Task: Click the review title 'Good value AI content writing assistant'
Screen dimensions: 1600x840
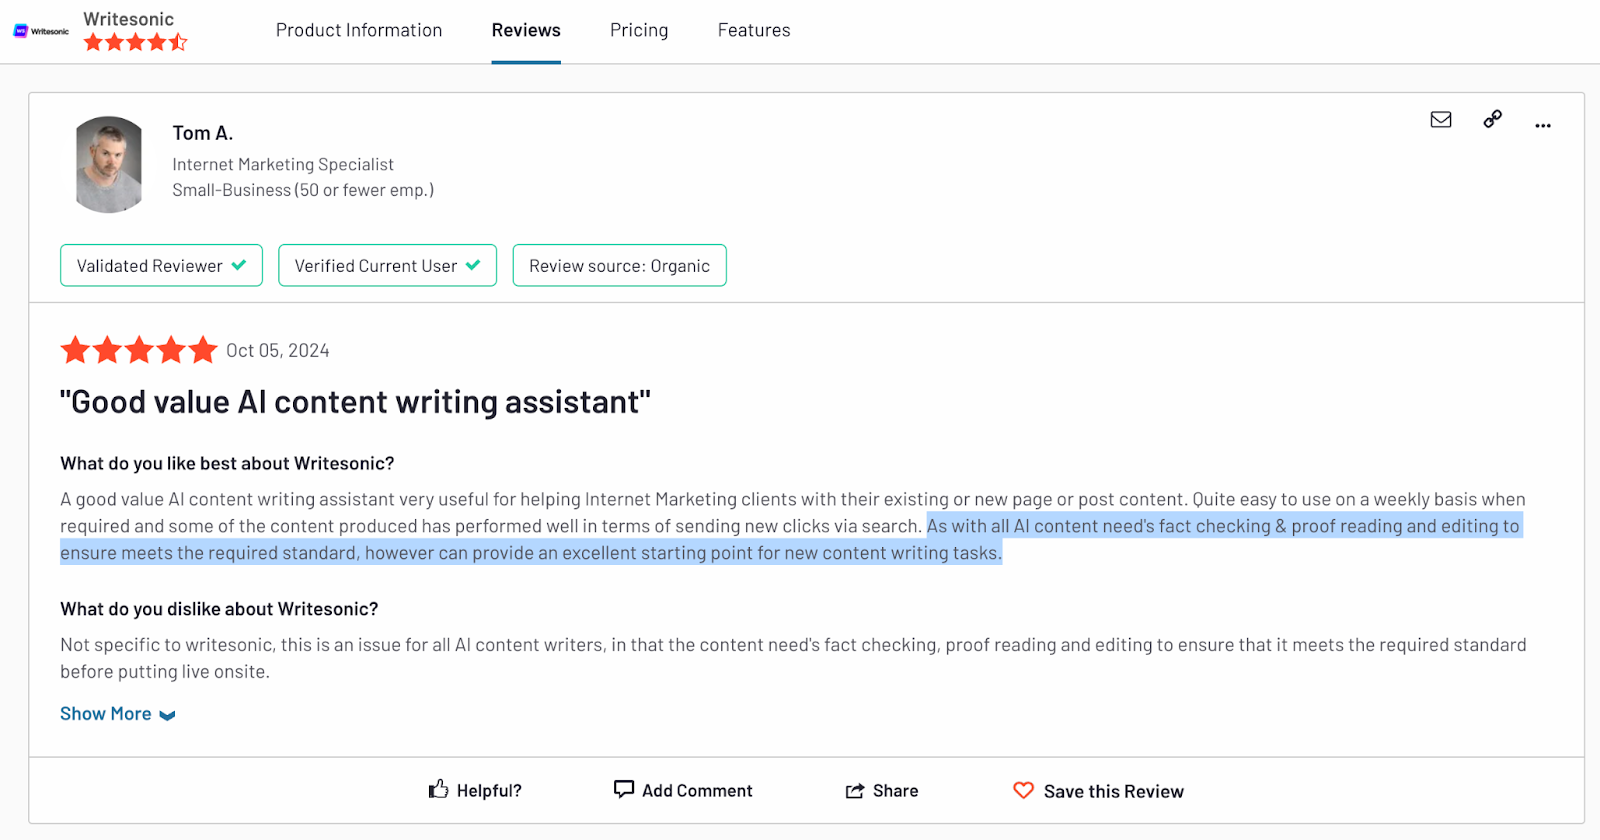Action: [x=355, y=402]
